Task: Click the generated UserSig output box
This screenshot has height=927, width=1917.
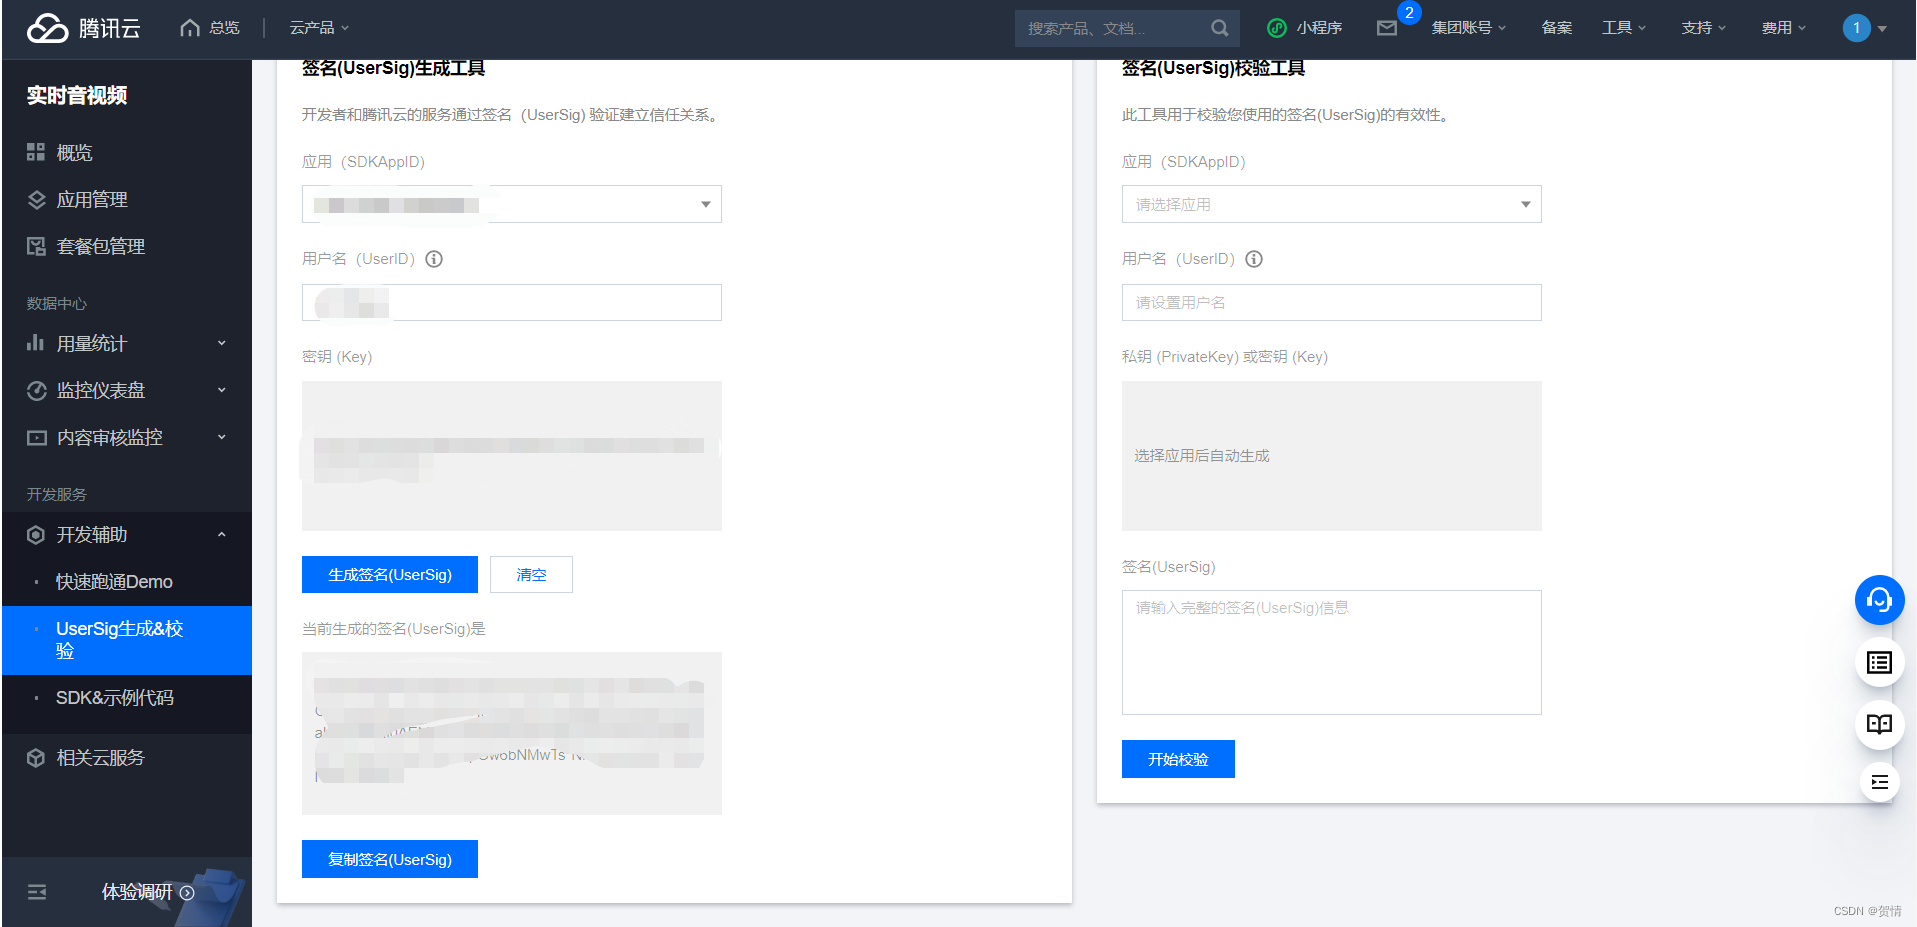Action: click(x=511, y=733)
